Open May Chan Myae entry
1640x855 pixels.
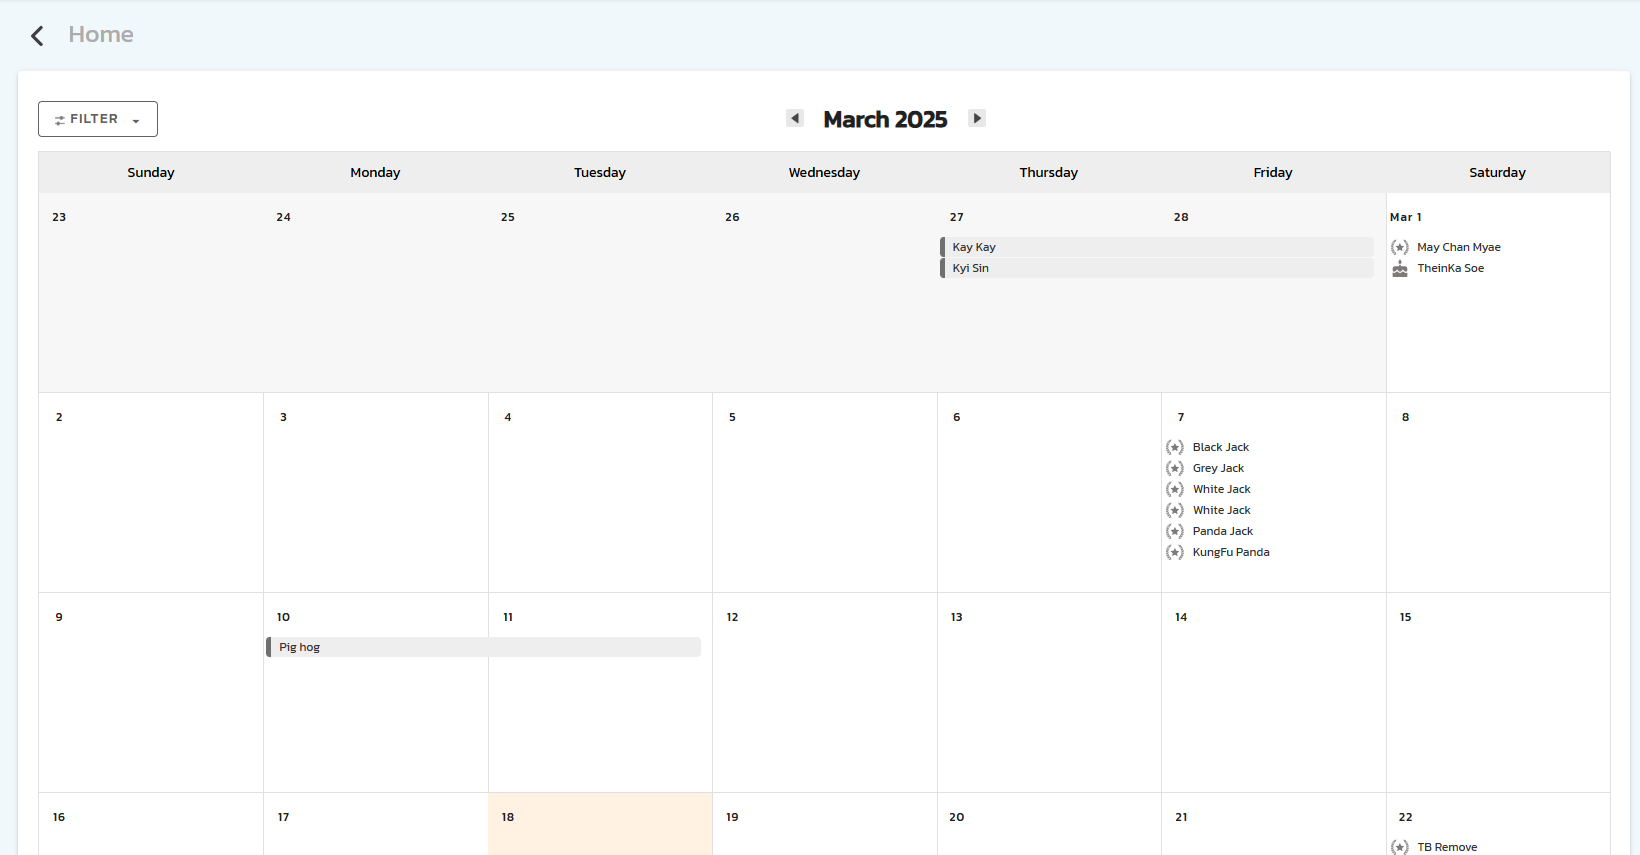click(1458, 247)
